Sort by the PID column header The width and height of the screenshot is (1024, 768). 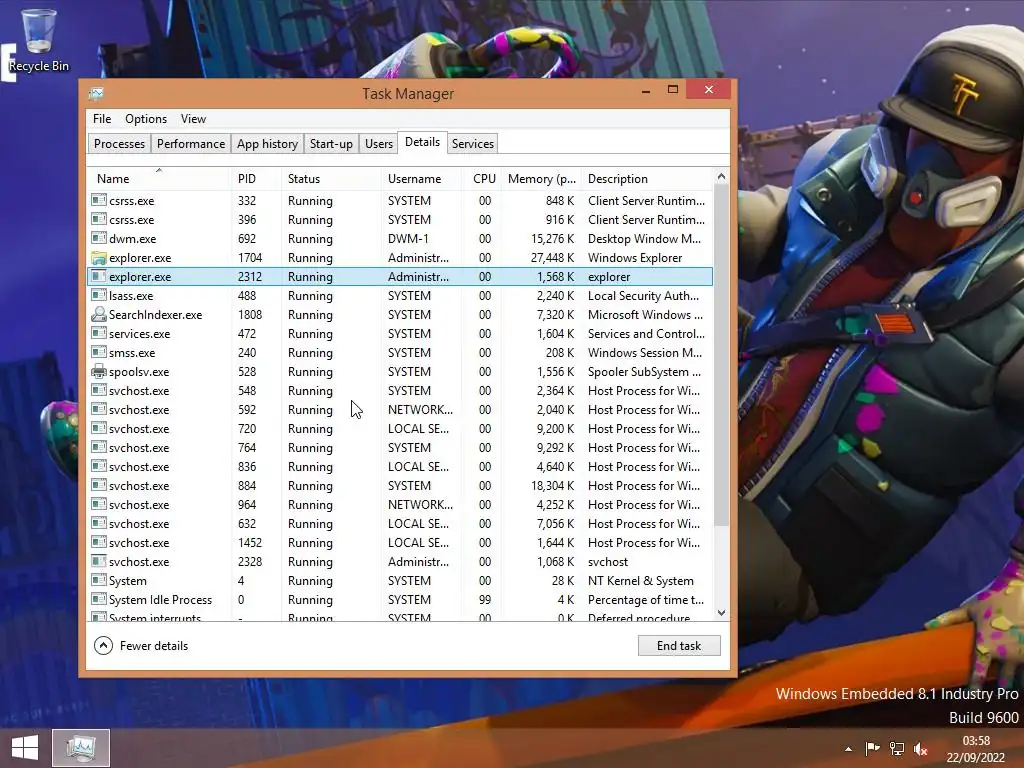(255, 179)
